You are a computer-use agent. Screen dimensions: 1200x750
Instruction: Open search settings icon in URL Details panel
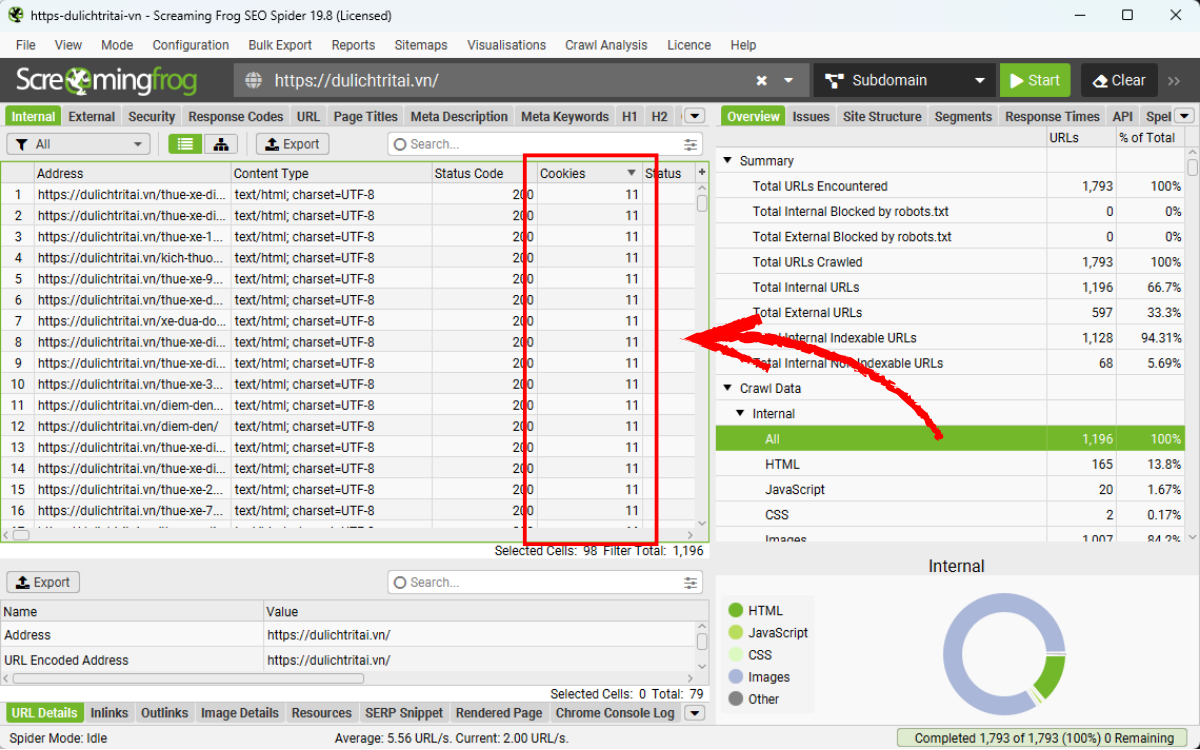tap(690, 582)
